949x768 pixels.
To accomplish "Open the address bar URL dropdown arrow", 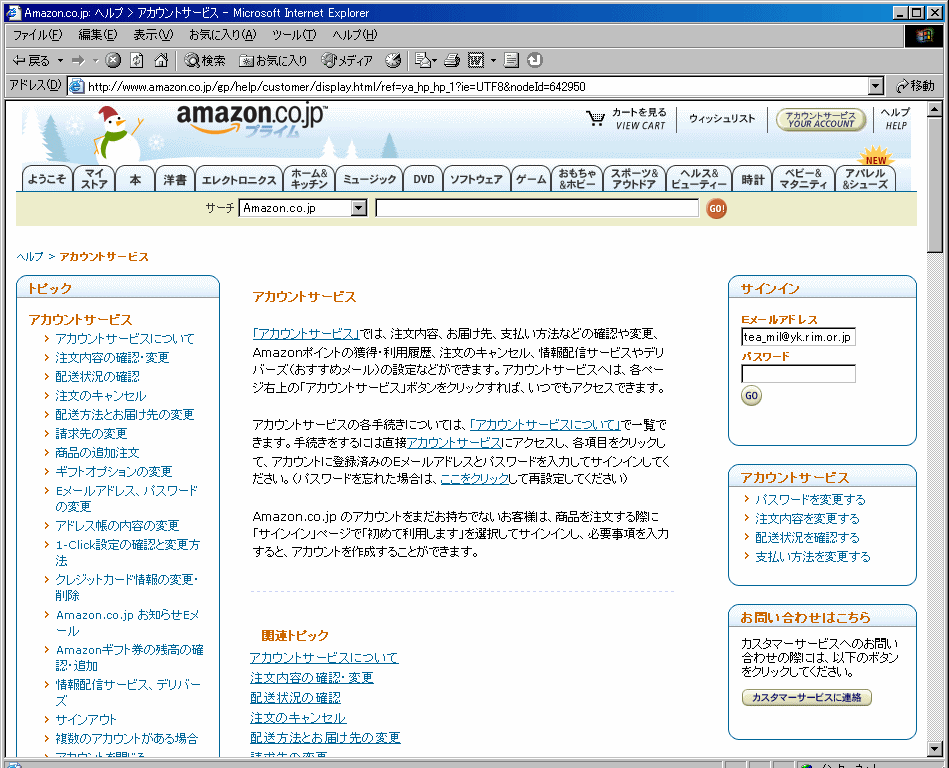I will [x=876, y=86].
